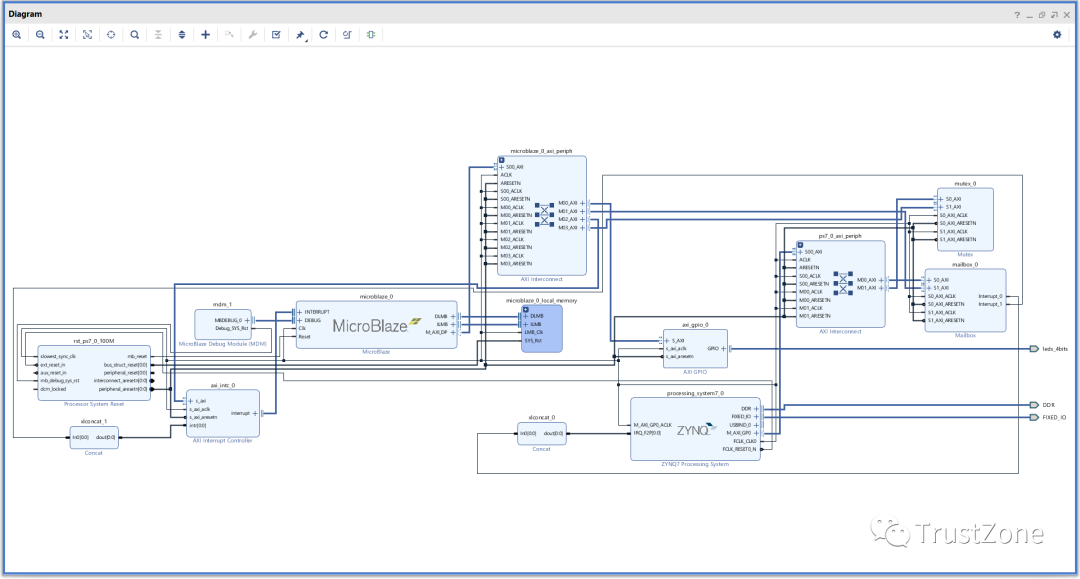Click the Auto-fit Selection crosshair icon
The image size is (1080, 579).
(x=111, y=34)
